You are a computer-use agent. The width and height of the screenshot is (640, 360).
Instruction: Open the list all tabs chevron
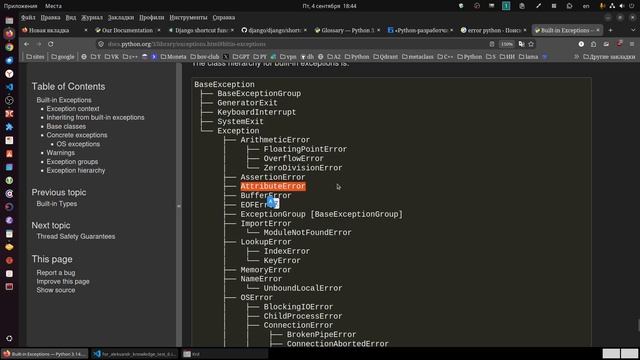click(633, 30)
